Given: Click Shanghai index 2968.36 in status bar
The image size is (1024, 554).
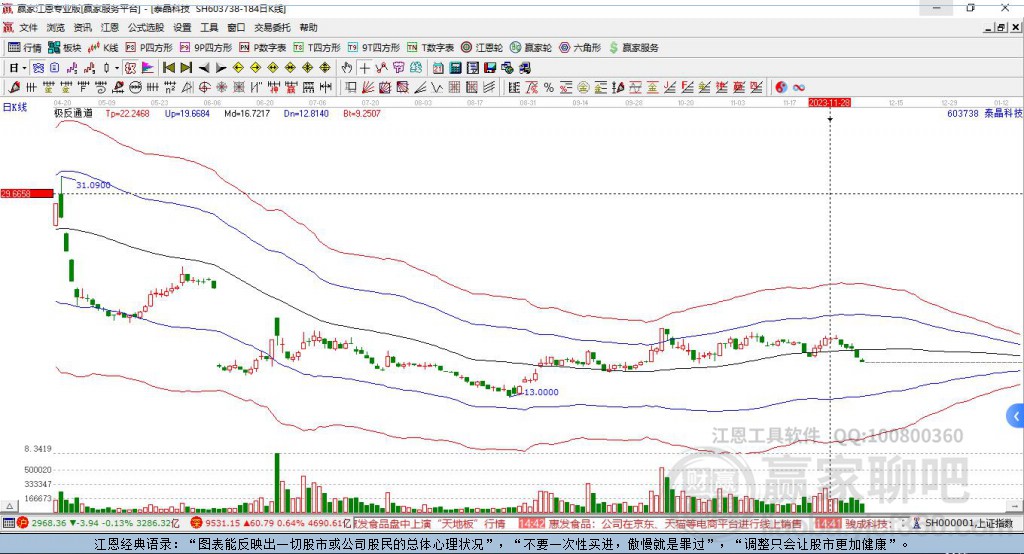Looking at the screenshot, I should (50, 523).
